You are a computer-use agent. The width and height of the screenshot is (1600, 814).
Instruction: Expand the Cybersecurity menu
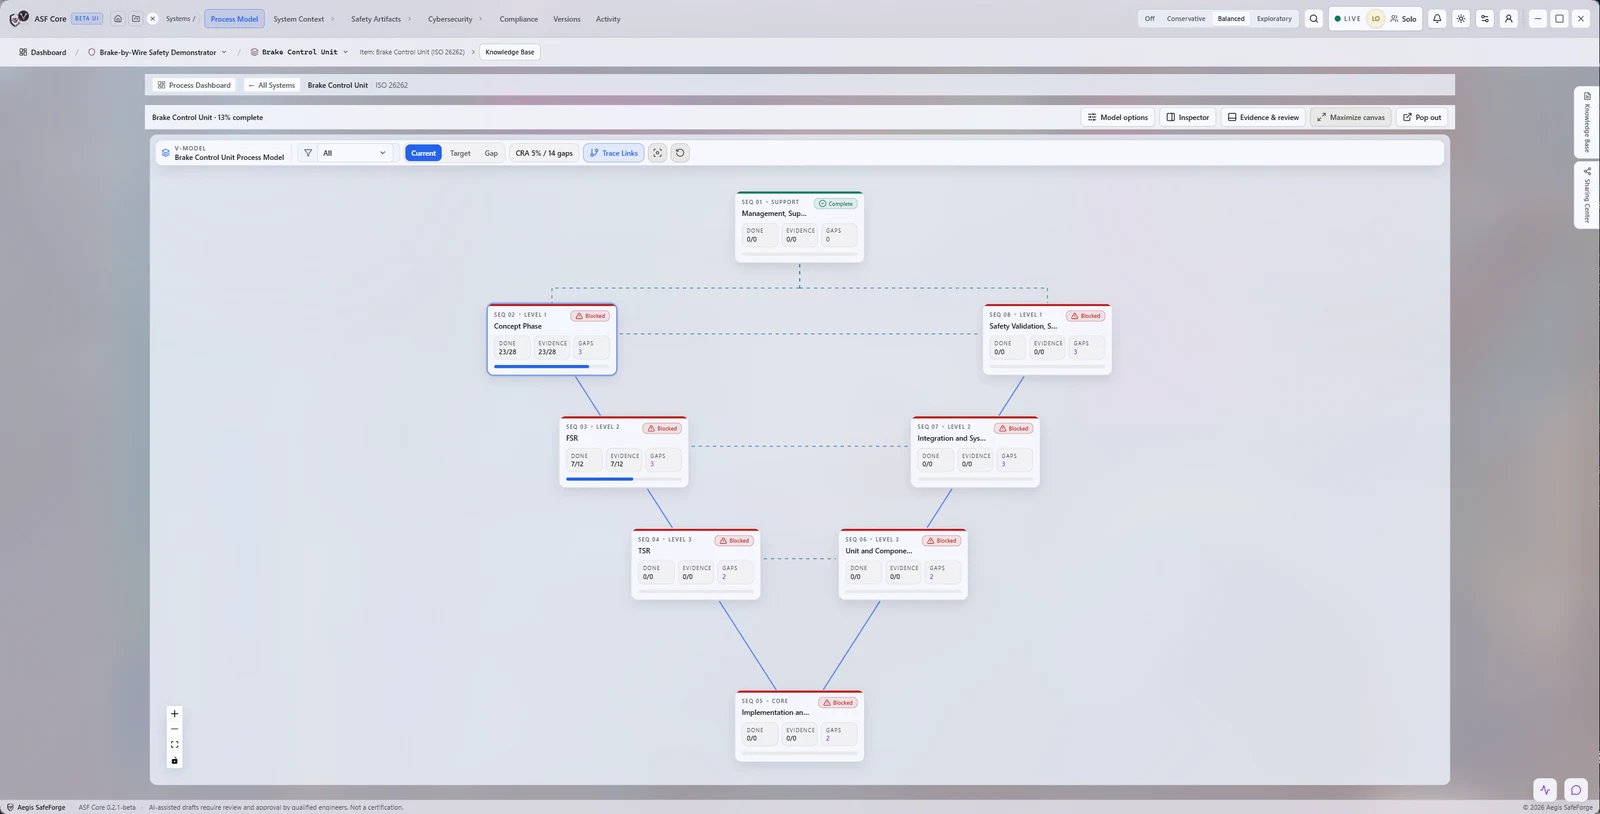[x=455, y=19]
